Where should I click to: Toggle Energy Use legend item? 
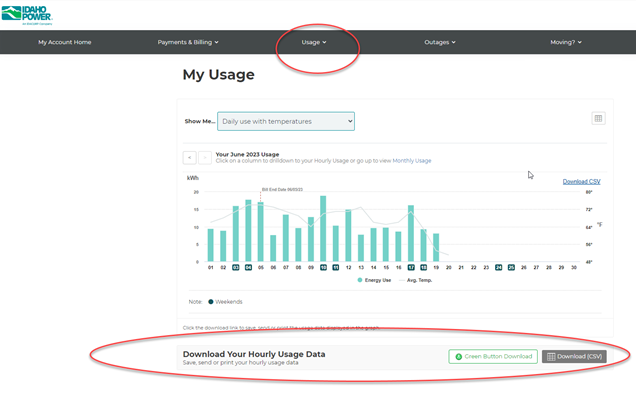(374, 280)
